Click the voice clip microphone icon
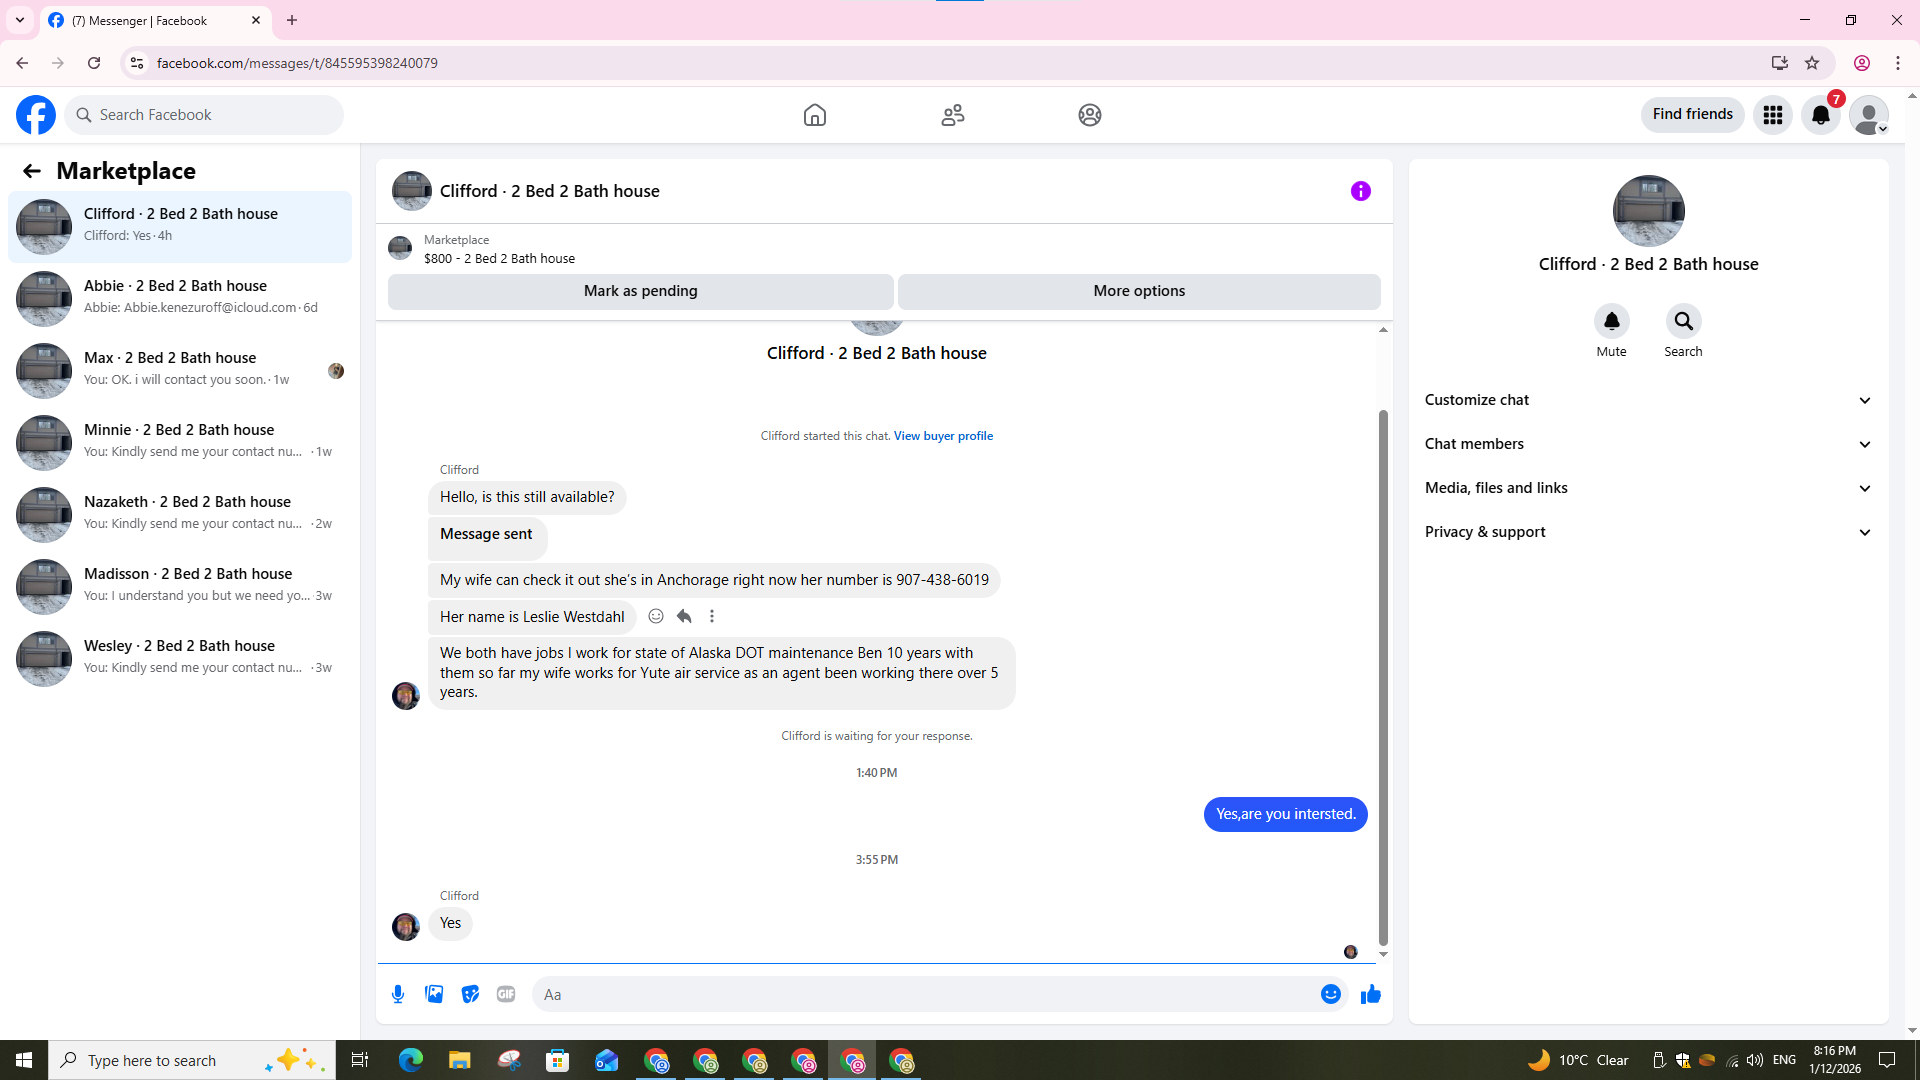The height and width of the screenshot is (1080, 1920). [398, 994]
